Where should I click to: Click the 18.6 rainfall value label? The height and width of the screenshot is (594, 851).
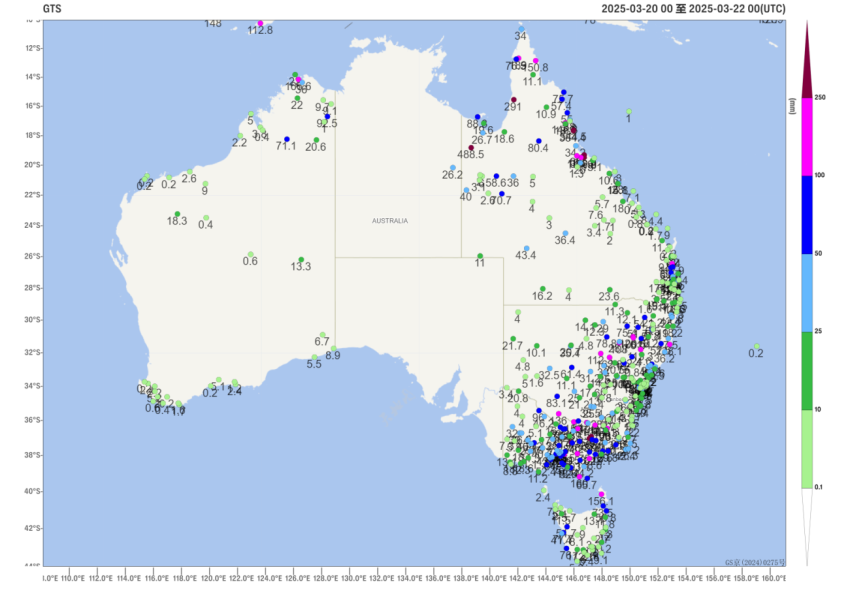click(x=504, y=139)
